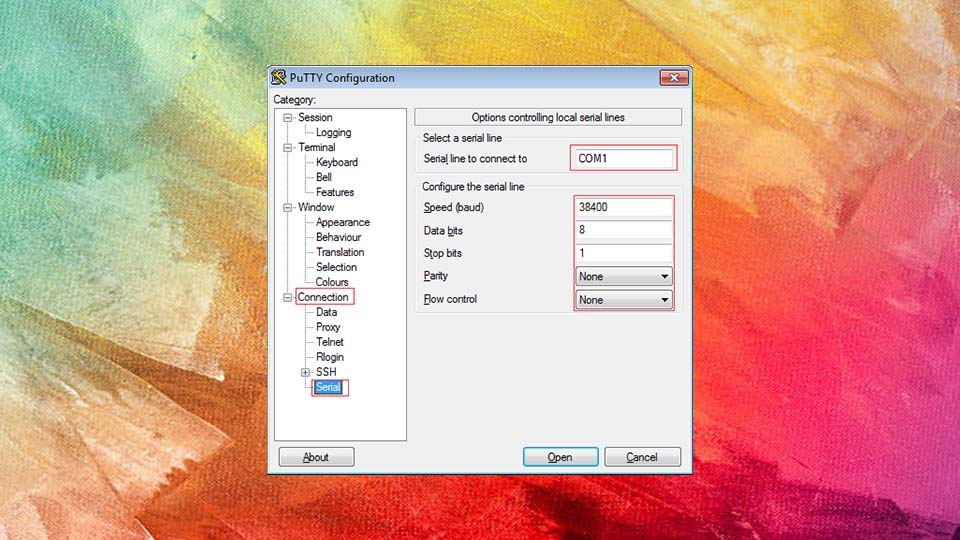This screenshot has height=540, width=960.
Task: Open Proxy settings category
Action: click(x=328, y=327)
